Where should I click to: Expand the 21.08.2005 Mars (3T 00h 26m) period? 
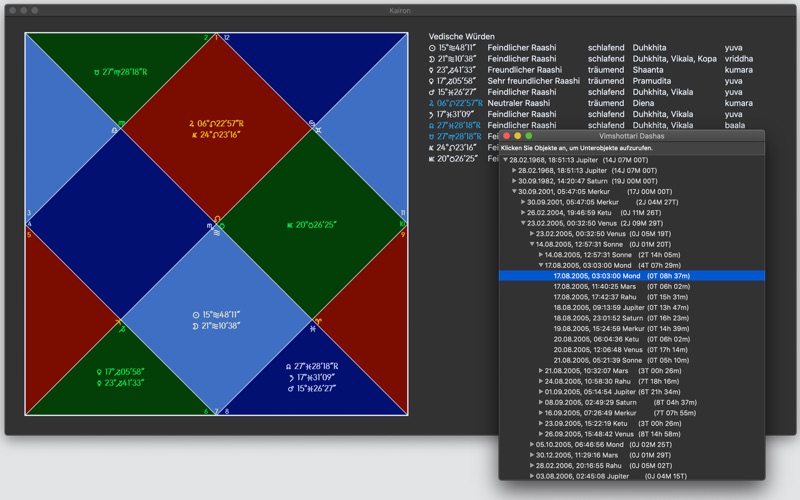click(541, 371)
